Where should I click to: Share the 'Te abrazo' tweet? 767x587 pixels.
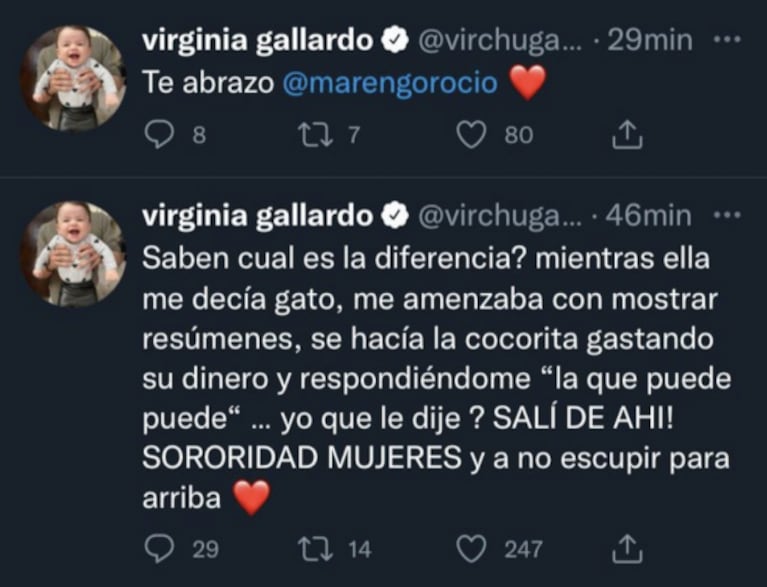pyautogui.click(x=625, y=135)
